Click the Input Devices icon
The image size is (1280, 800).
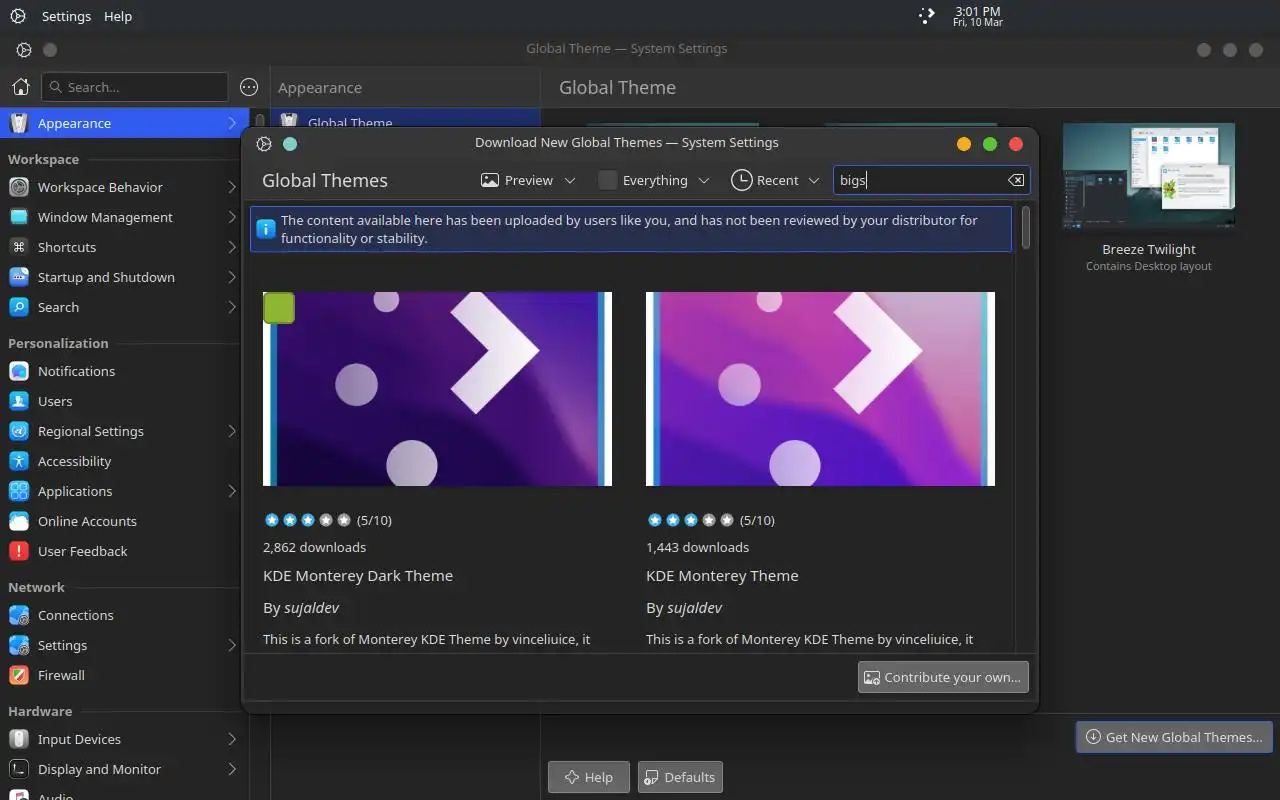19,739
